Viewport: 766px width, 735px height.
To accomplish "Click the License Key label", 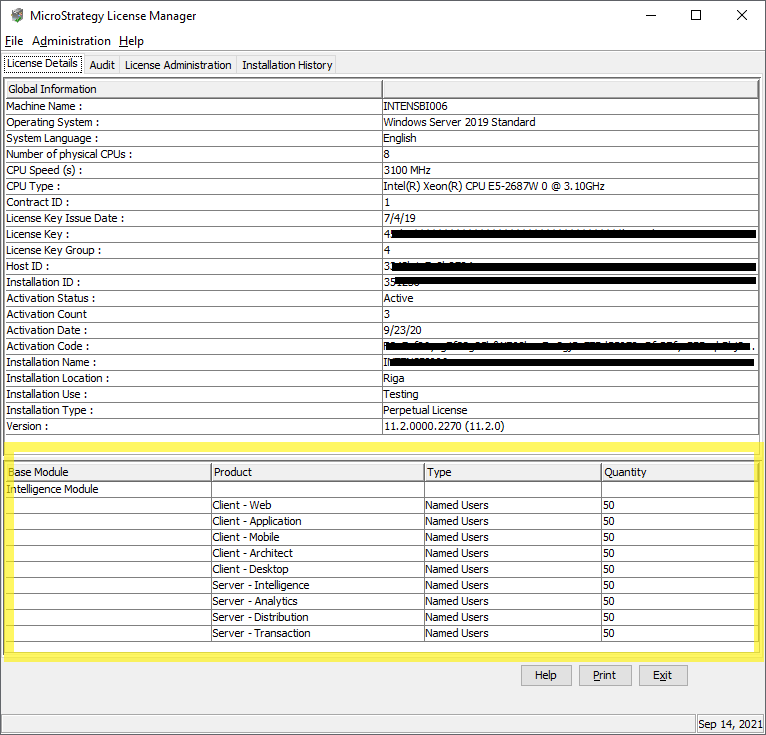I will click(x=38, y=234).
